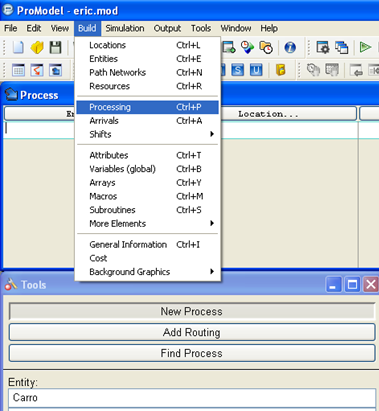Minimize the Tools window

pyautogui.click(x=333, y=285)
